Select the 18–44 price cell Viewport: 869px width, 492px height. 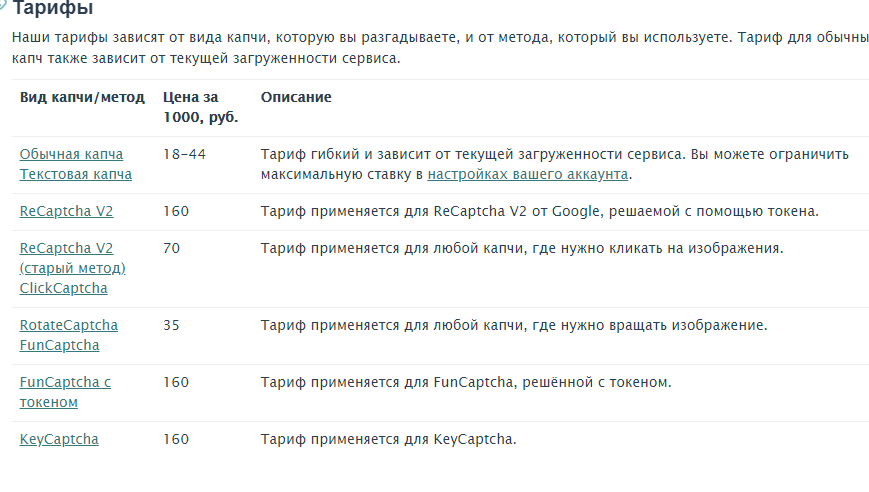185,154
